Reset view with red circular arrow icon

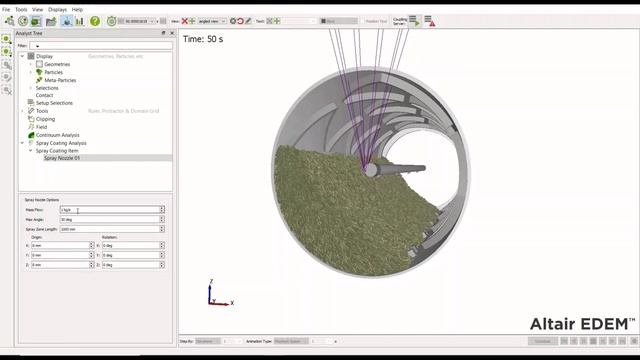pos(240,21)
